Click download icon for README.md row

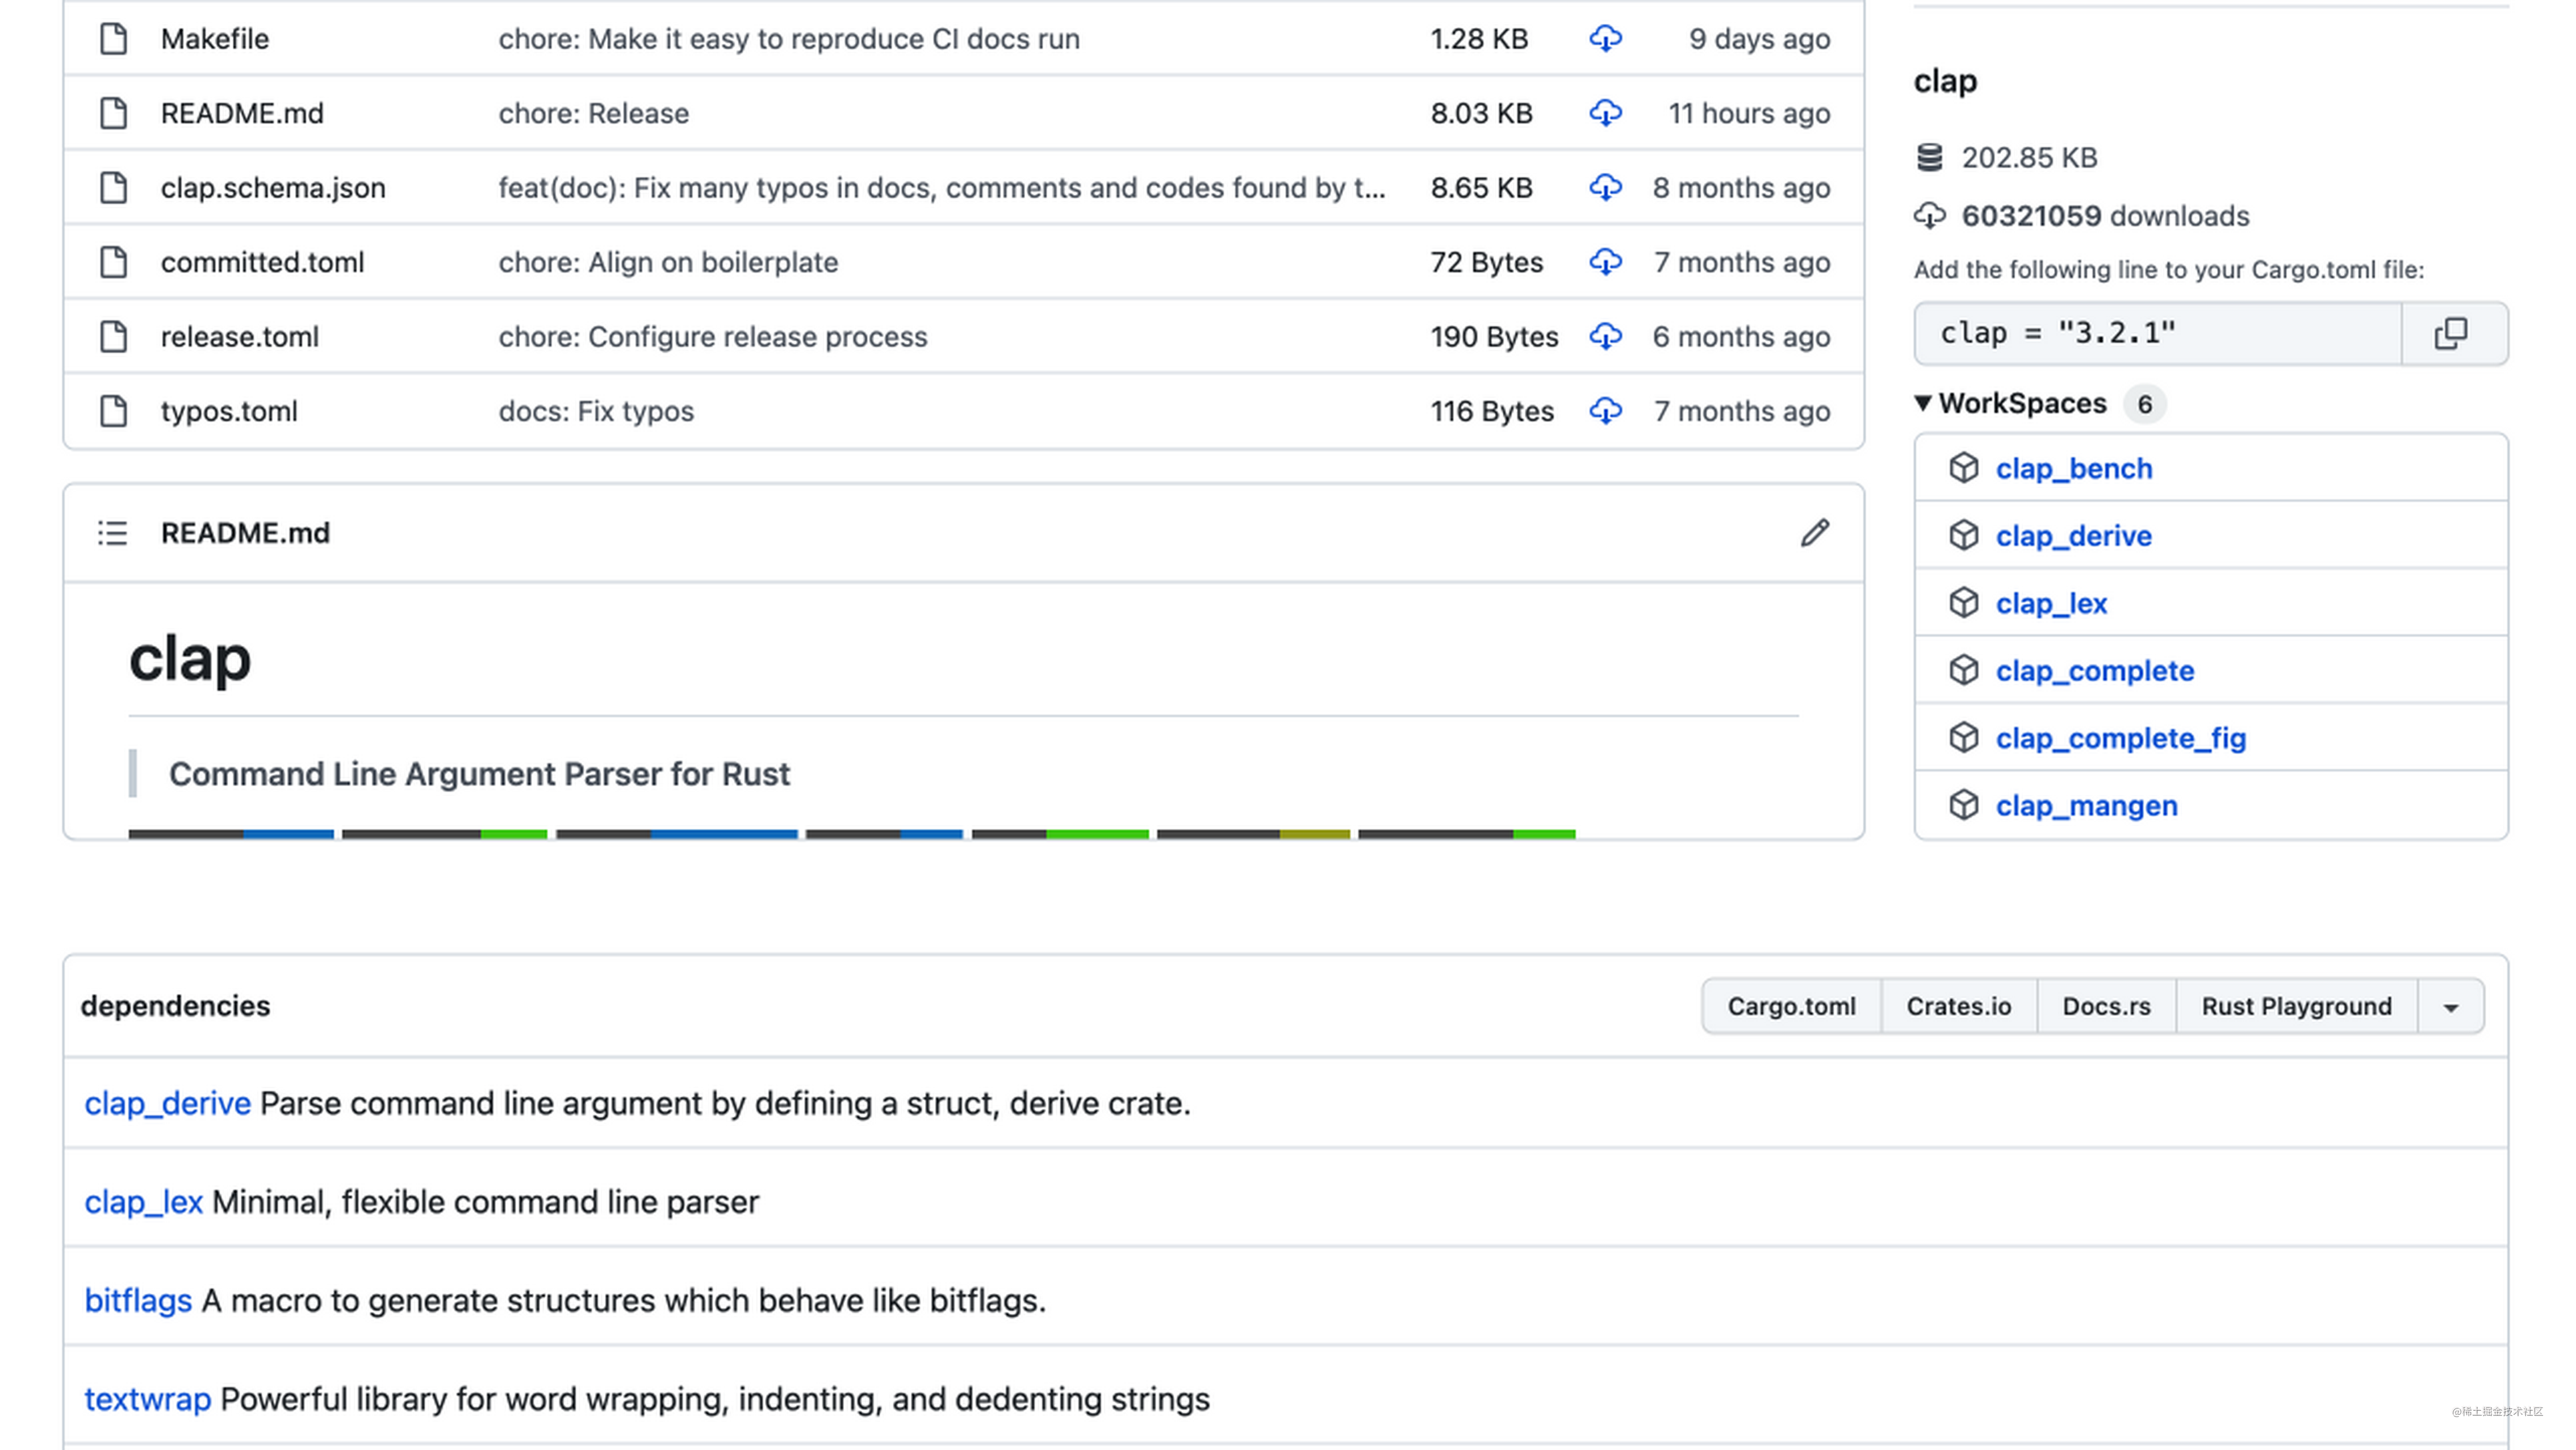tap(1605, 113)
